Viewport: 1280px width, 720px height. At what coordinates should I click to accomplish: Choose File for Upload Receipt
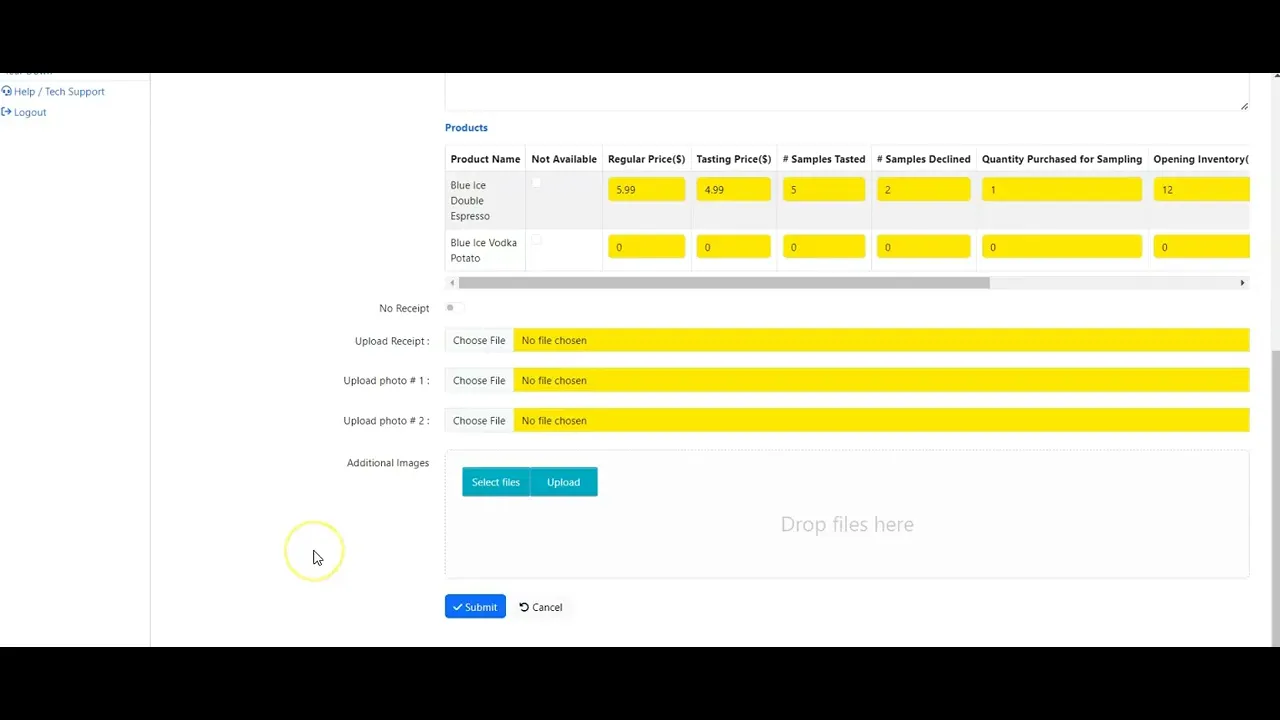[479, 340]
